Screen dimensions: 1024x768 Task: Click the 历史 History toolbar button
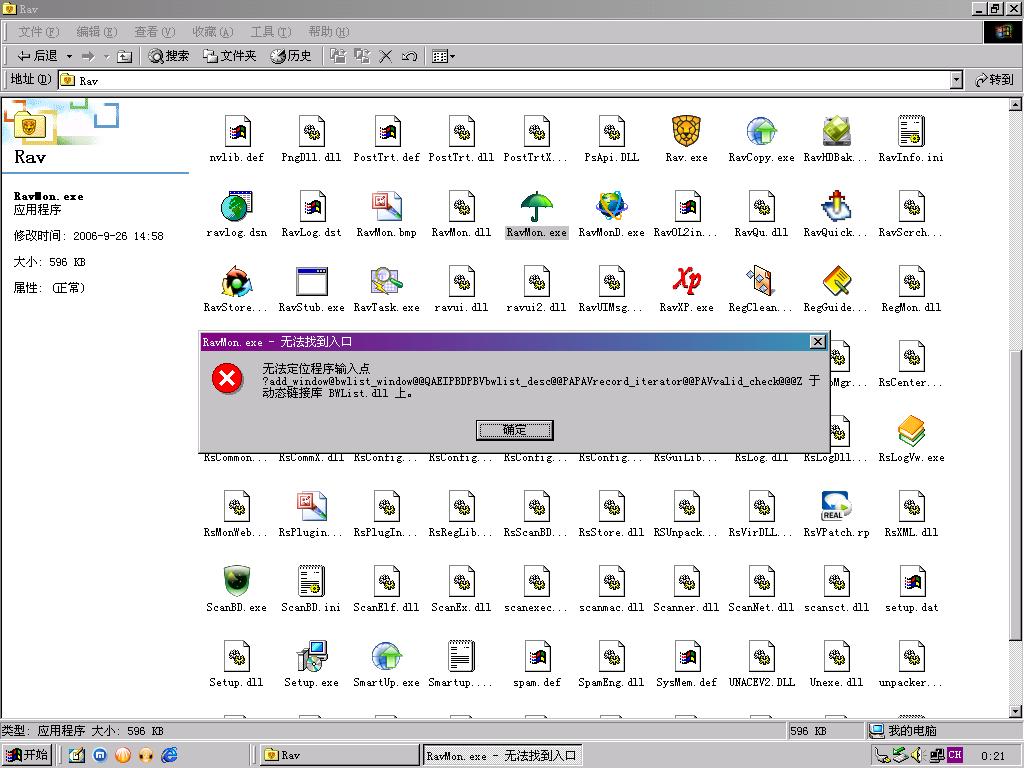click(x=291, y=56)
